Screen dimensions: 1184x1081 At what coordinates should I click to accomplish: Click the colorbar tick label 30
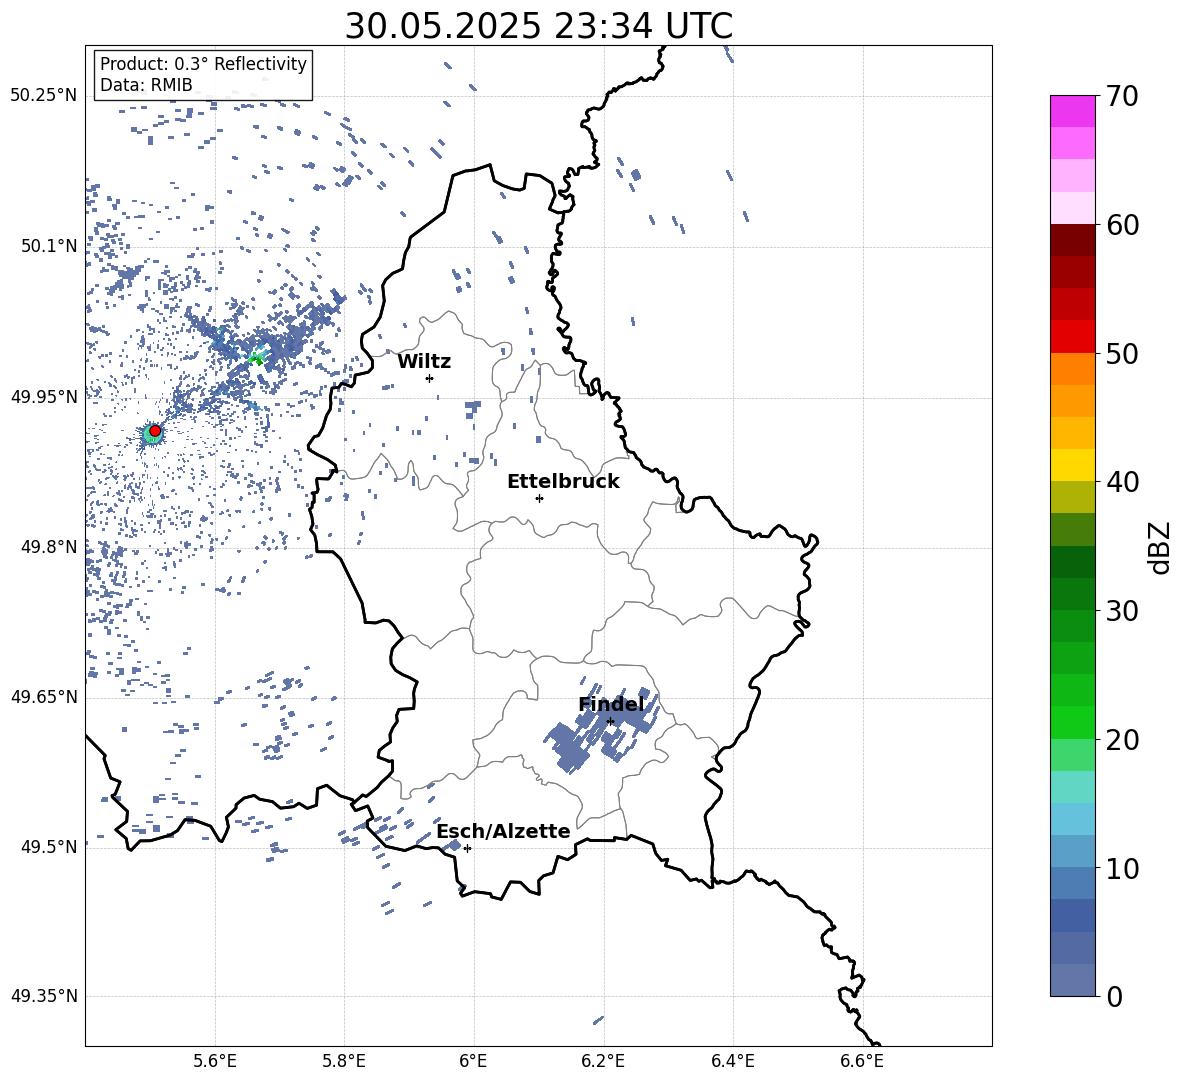pos(1122,610)
